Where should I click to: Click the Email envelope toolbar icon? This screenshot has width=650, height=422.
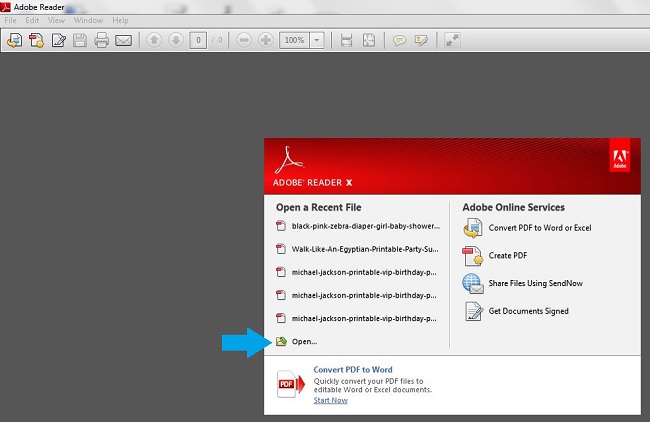pyautogui.click(x=124, y=40)
